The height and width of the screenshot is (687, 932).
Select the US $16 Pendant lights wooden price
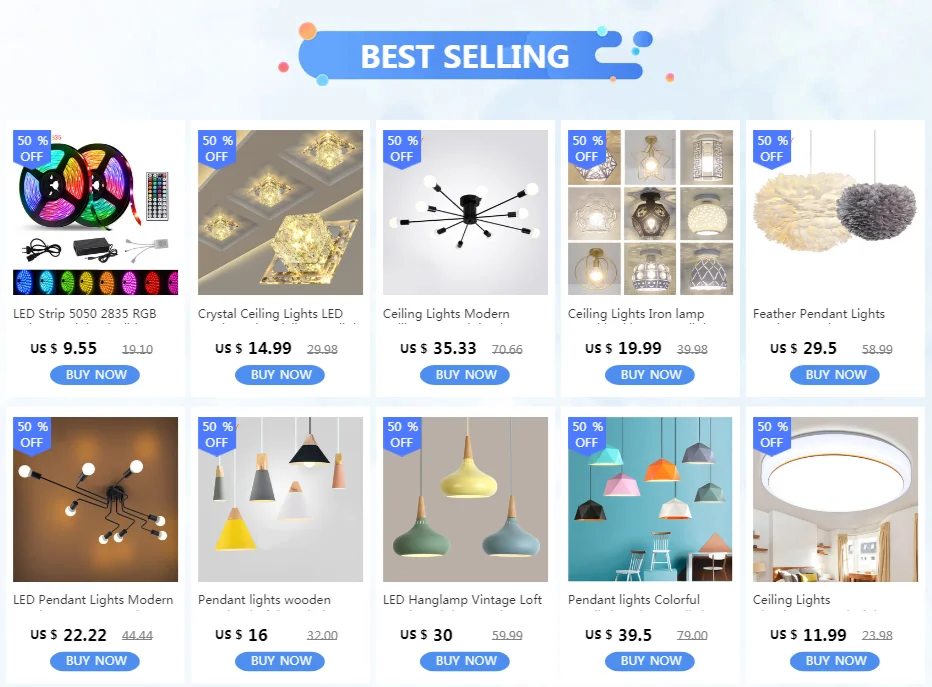tap(241, 635)
